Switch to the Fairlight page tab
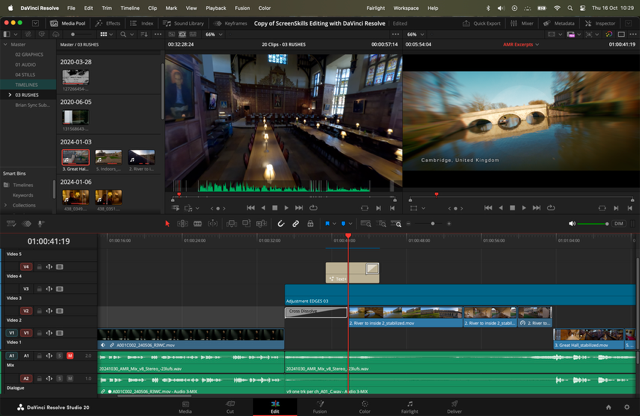The width and height of the screenshot is (640, 416). pyautogui.click(x=409, y=407)
